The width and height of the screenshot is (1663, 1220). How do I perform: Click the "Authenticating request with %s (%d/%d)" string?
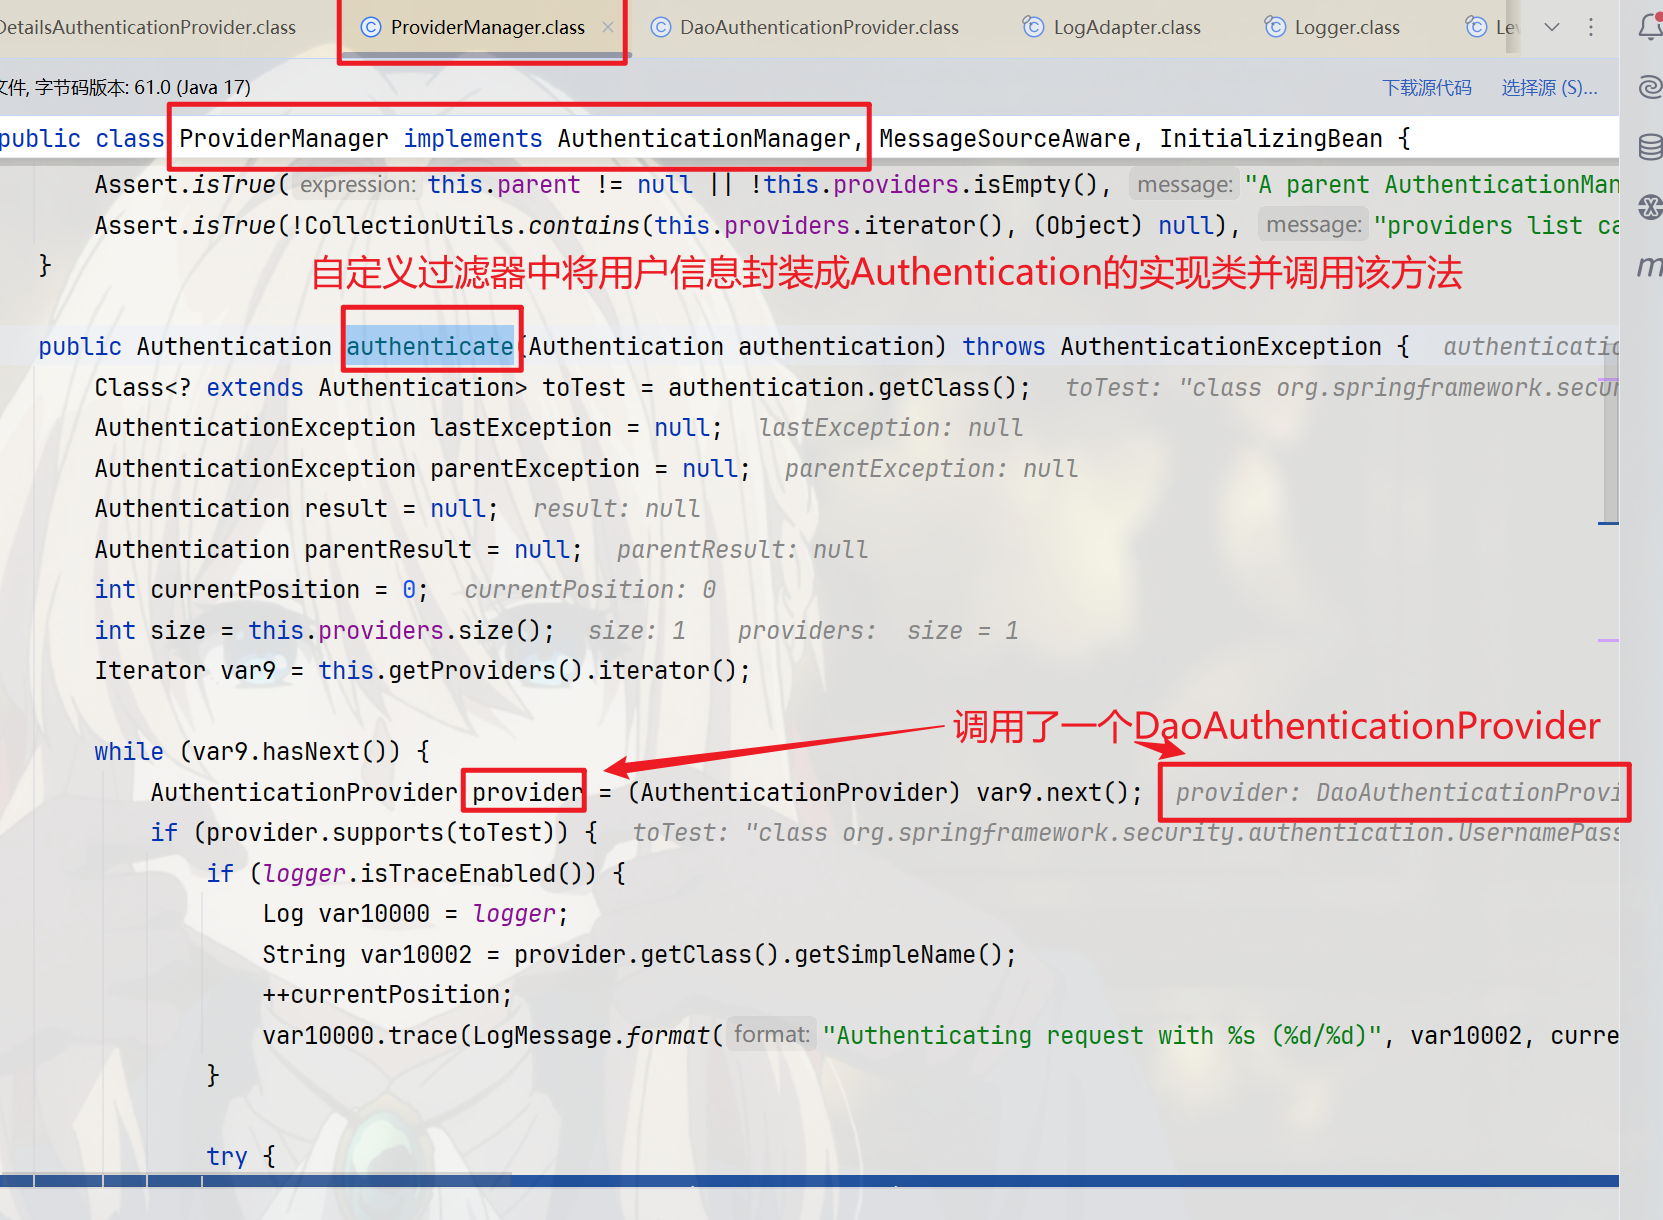coord(1102,1036)
